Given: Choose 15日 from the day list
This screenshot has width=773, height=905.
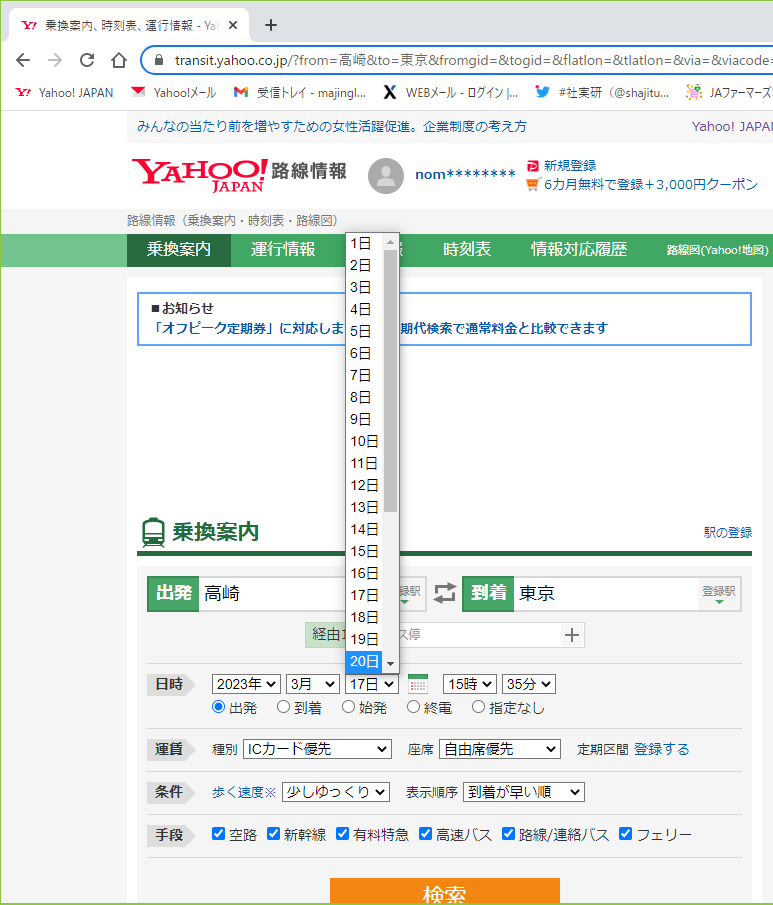Looking at the screenshot, I should (364, 551).
